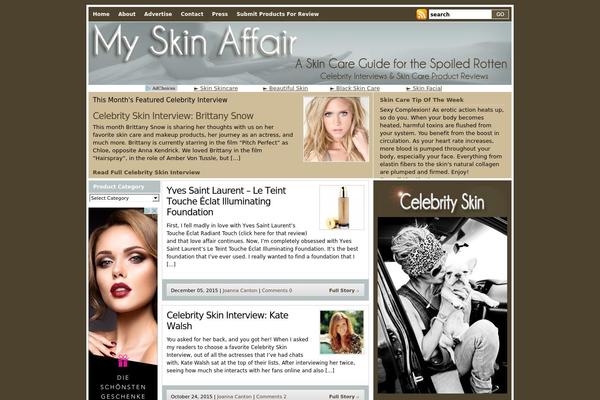Open the Skin Skincare ad link

click(216, 88)
